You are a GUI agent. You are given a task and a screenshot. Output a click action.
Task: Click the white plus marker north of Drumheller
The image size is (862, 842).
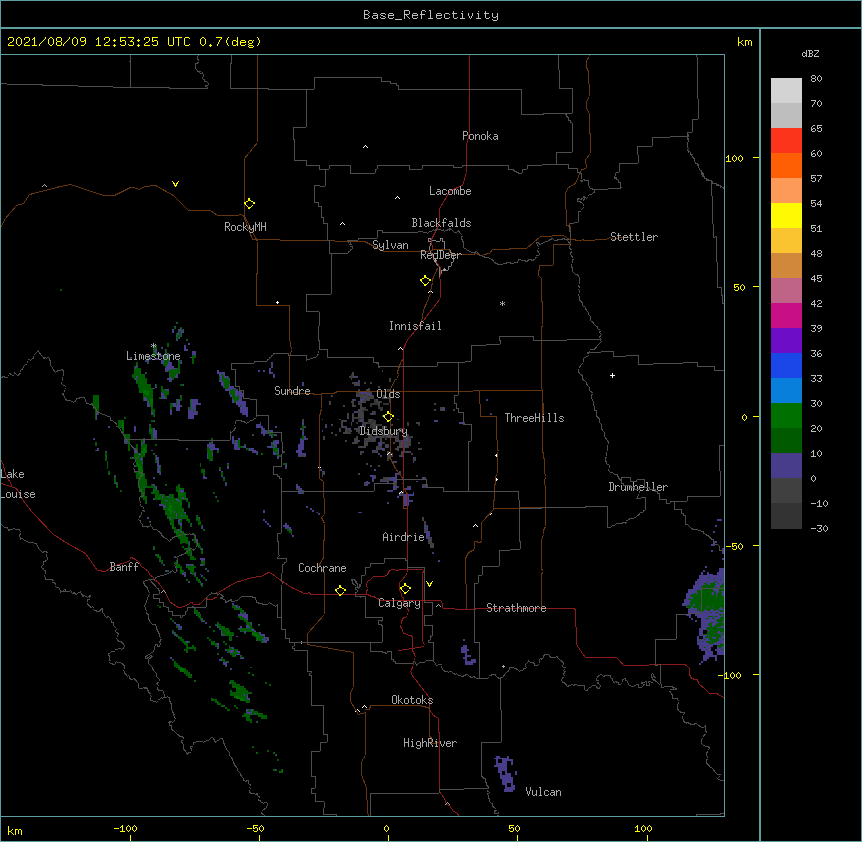click(612, 375)
